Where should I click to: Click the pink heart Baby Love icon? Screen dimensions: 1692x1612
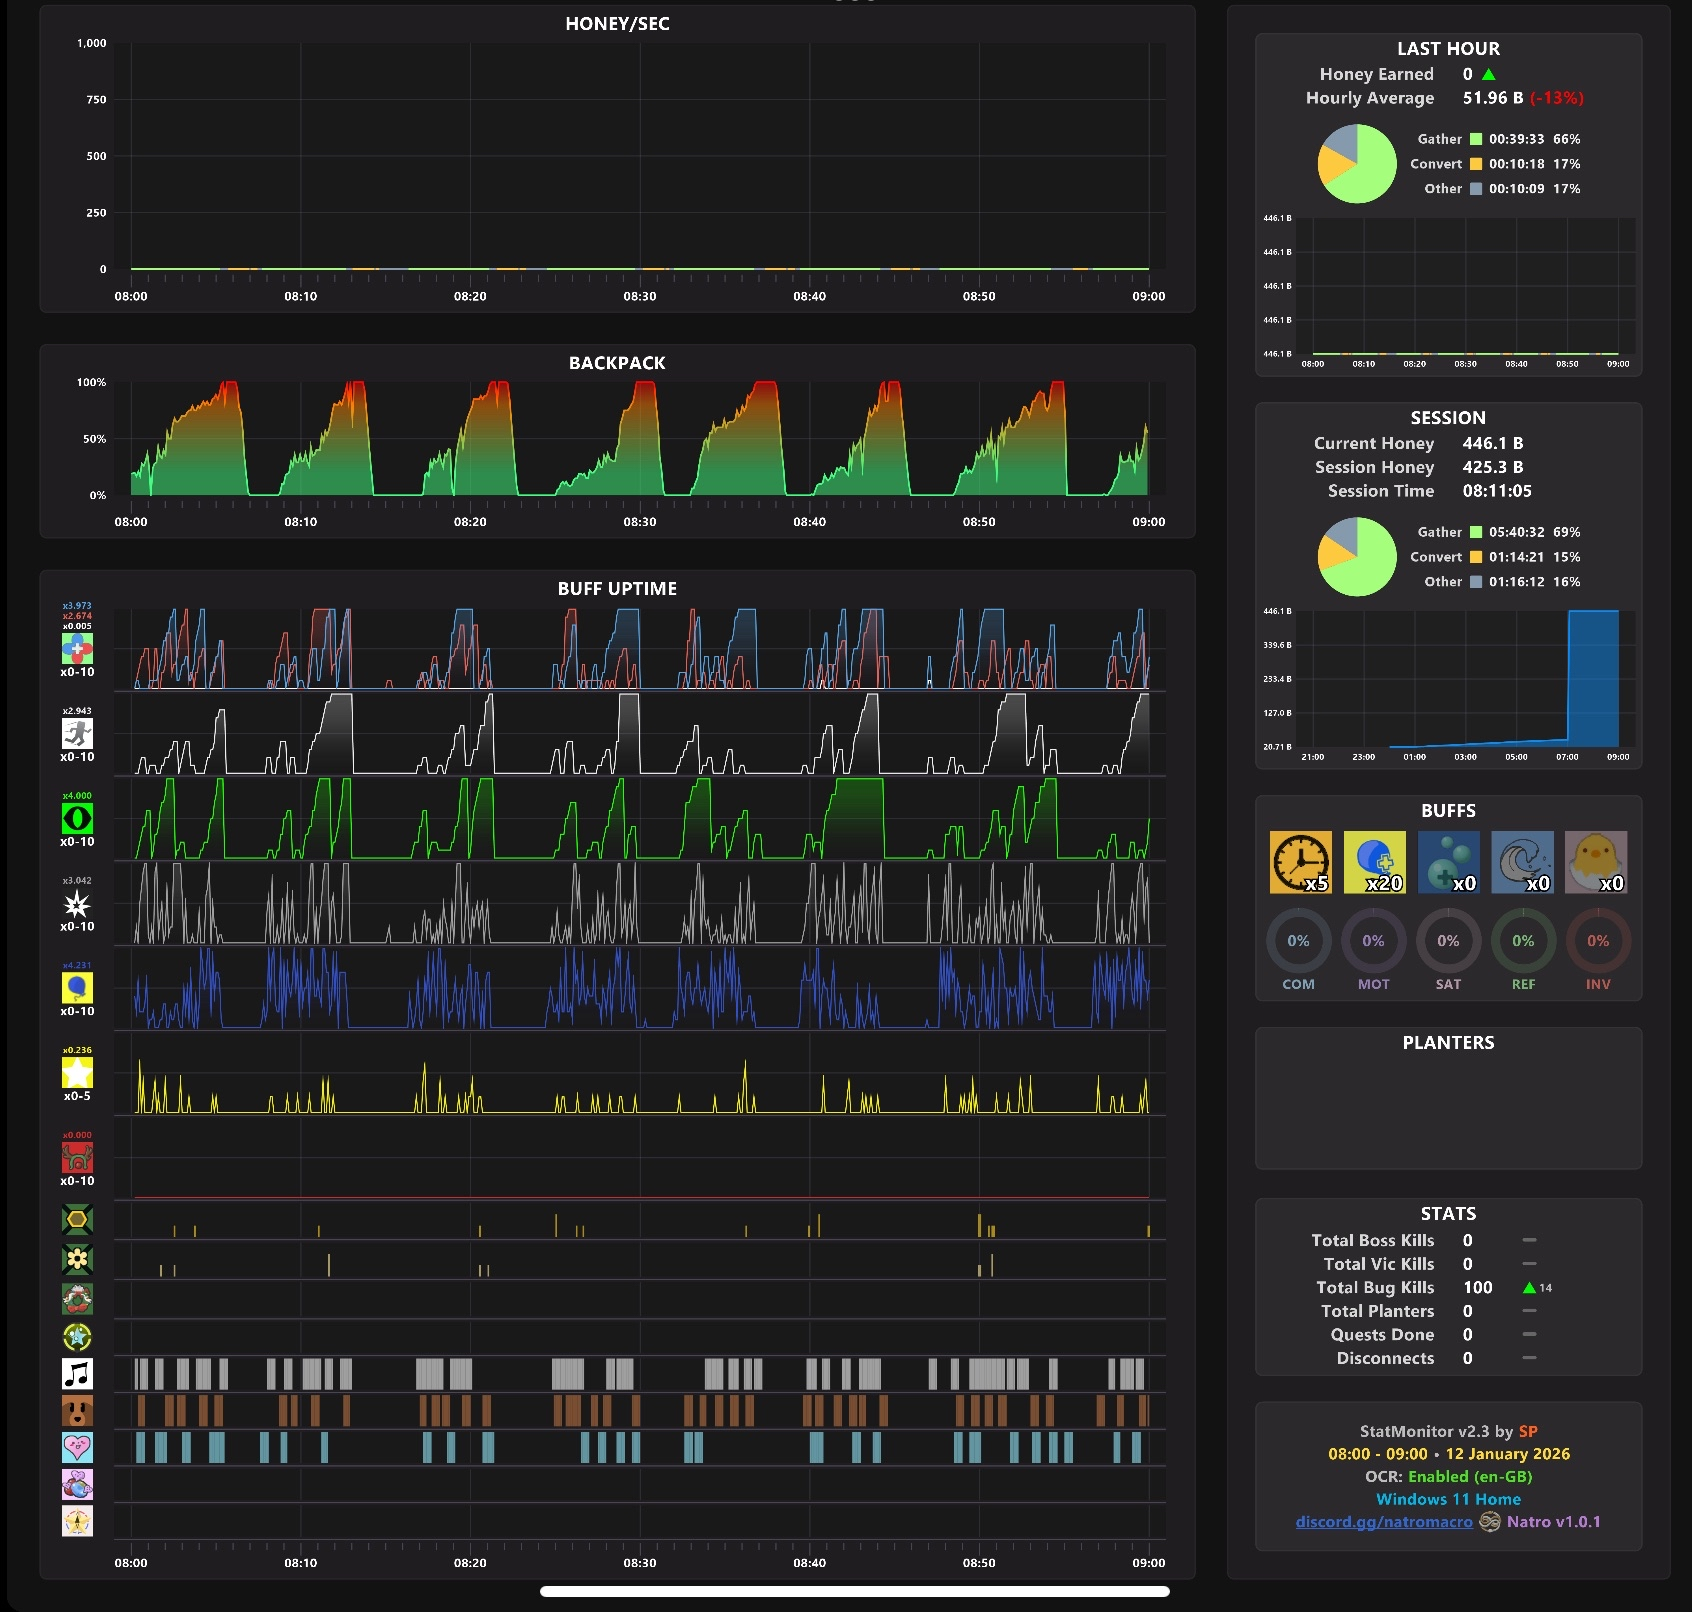tap(77, 1447)
